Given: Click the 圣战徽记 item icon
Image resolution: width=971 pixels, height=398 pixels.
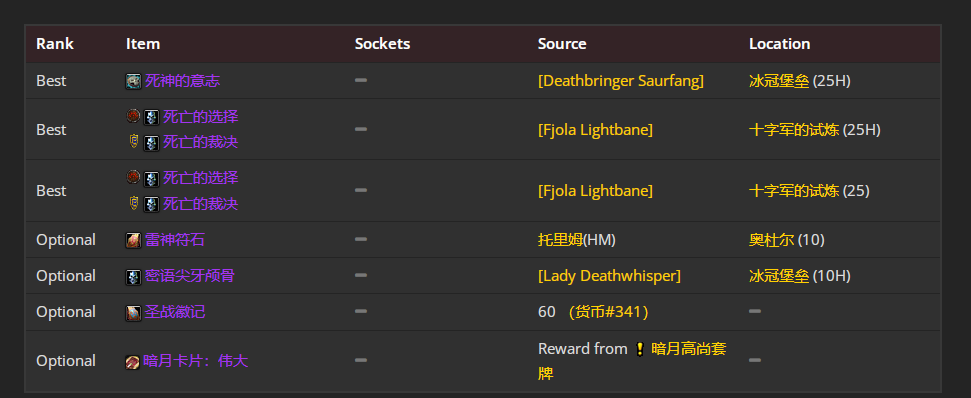Looking at the screenshot, I should pyautogui.click(x=133, y=313).
